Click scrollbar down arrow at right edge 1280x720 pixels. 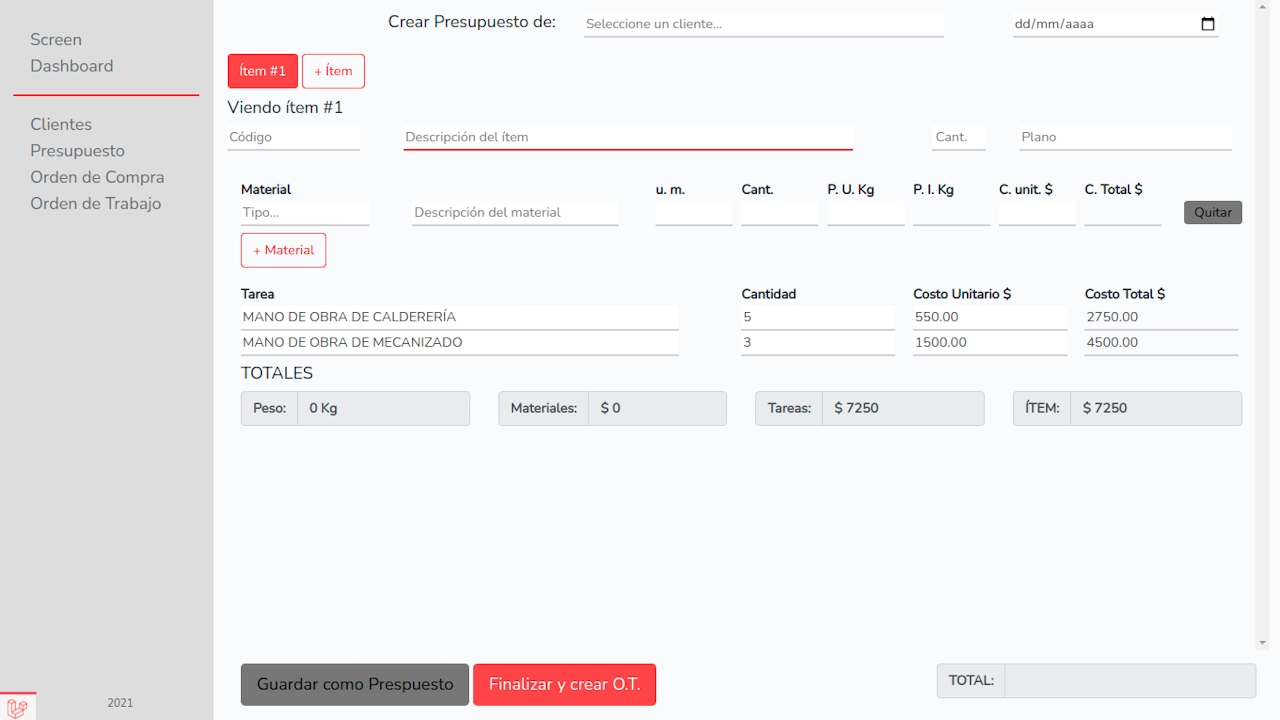[1262, 643]
